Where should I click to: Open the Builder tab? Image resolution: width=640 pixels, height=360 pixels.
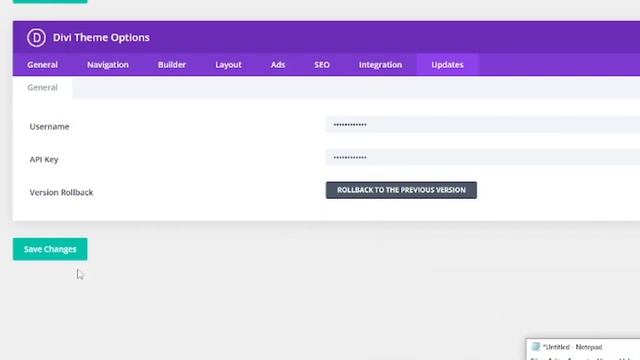172,64
